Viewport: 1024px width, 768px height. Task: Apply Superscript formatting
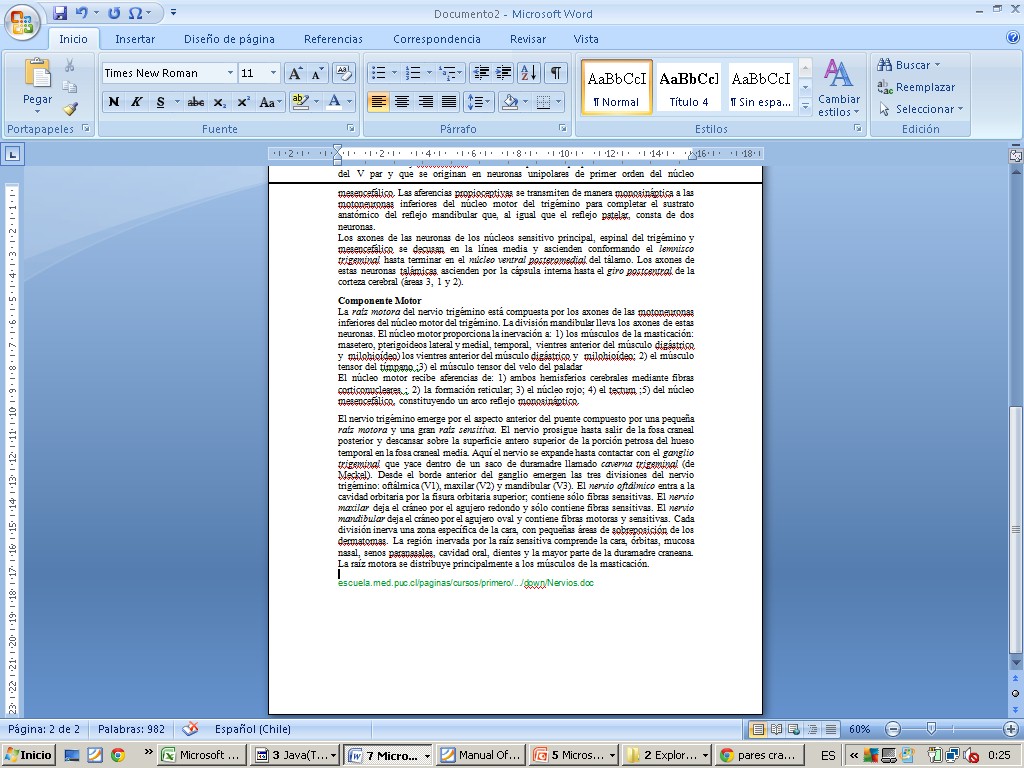point(243,102)
